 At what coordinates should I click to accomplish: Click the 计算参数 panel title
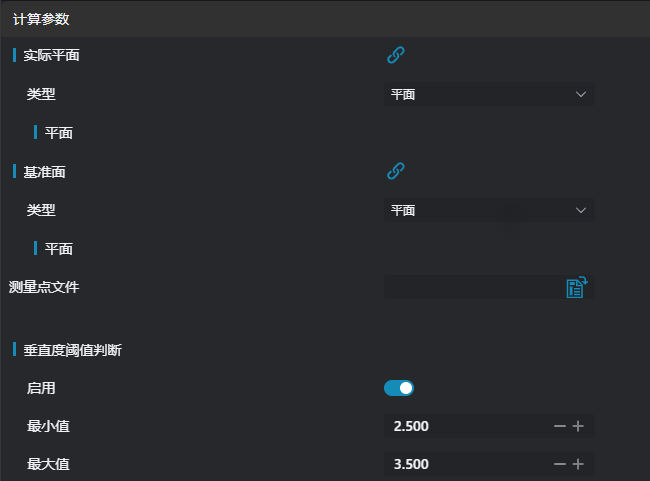click(x=41, y=20)
